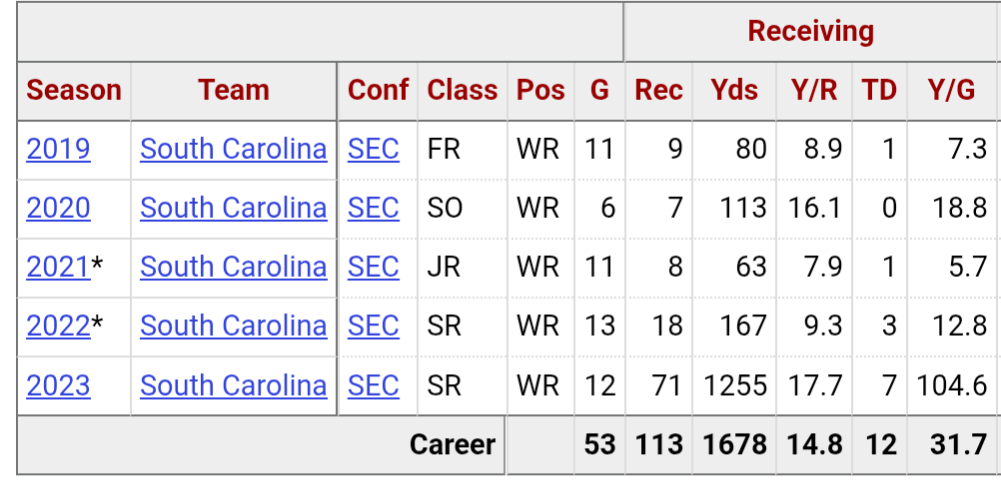Open the 2021 season link
The height and width of the screenshot is (482, 1001).
(58, 267)
